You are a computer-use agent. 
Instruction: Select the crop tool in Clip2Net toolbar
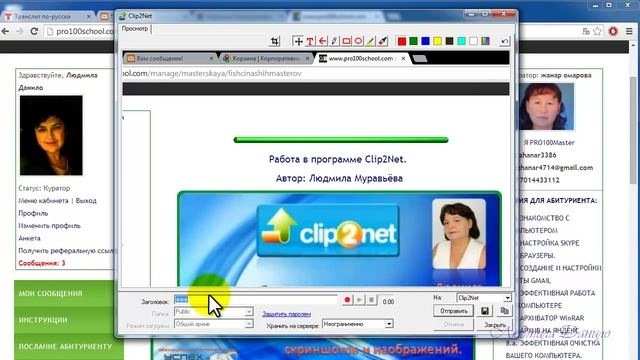click(275, 41)
